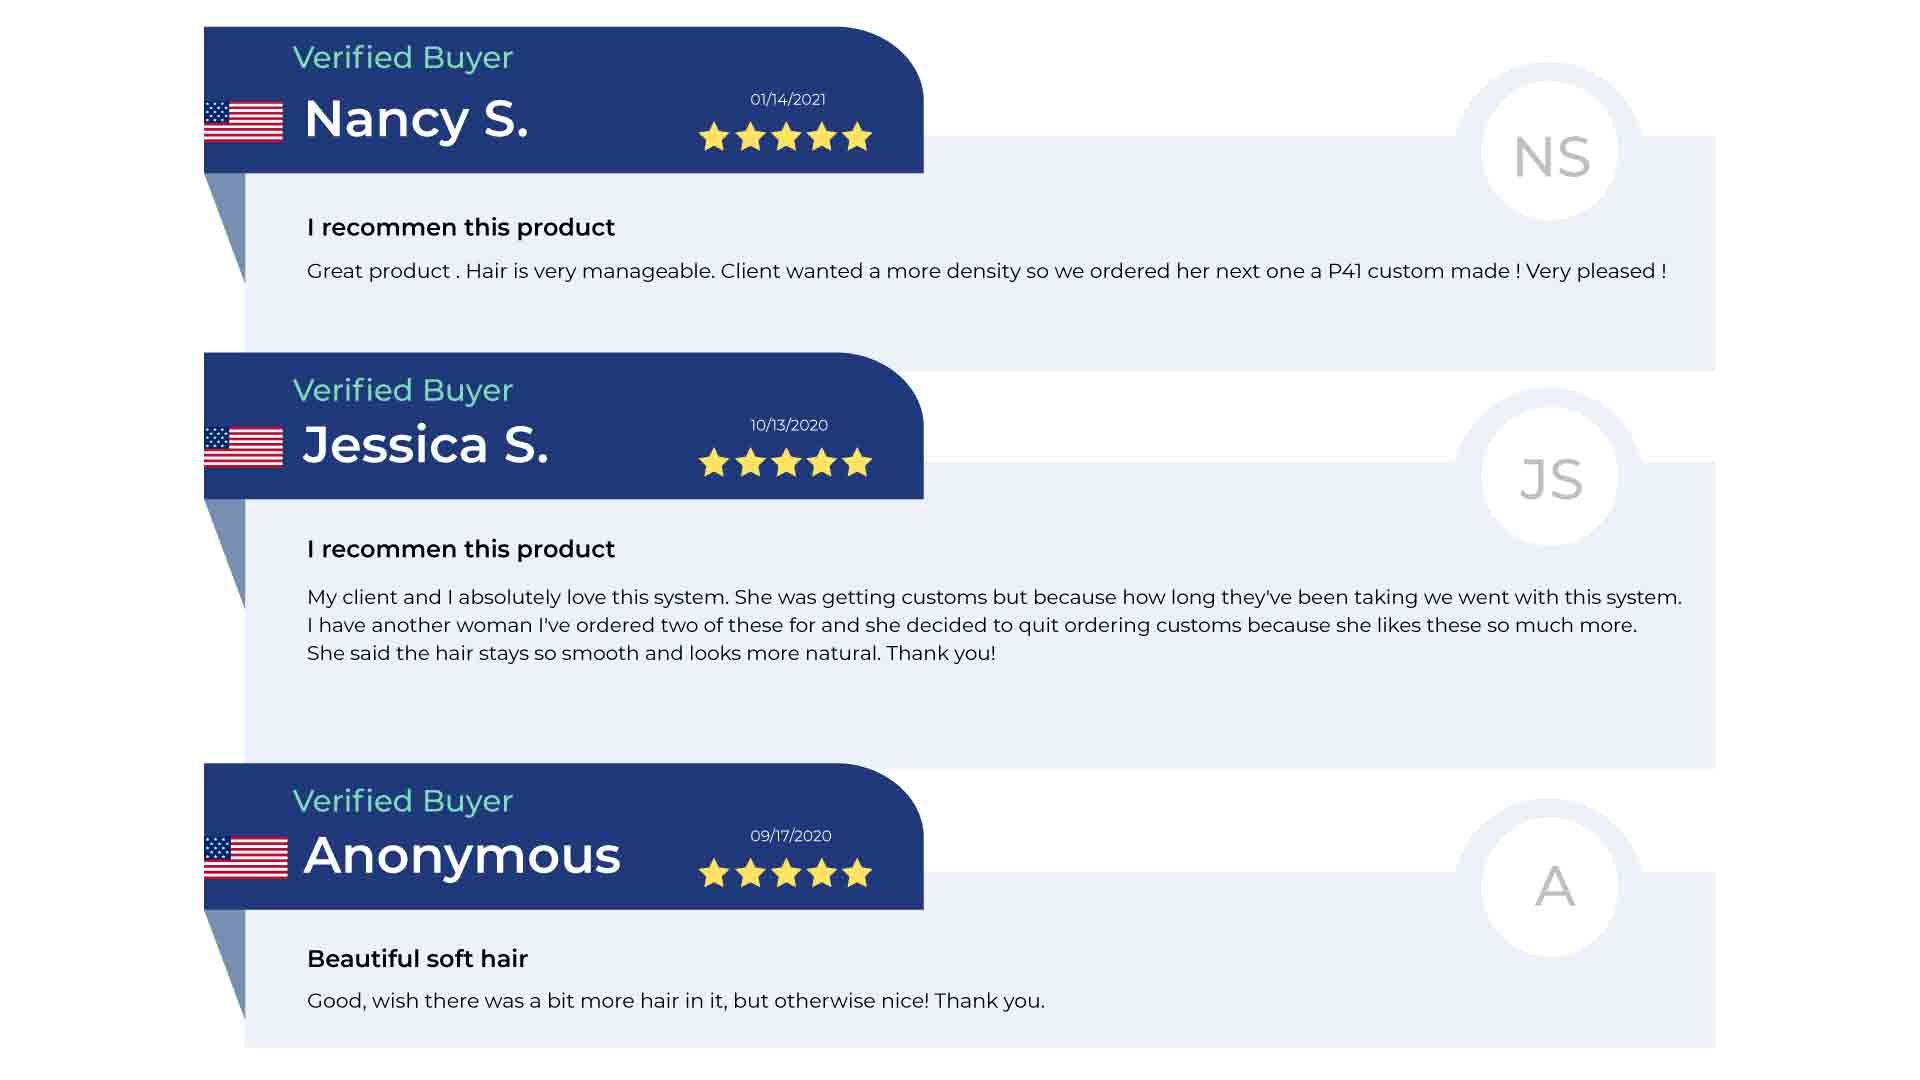Viewport: 1920px width, 1080px height.
Task: Click Anonymous review's star rating
Action: point(785,873)
